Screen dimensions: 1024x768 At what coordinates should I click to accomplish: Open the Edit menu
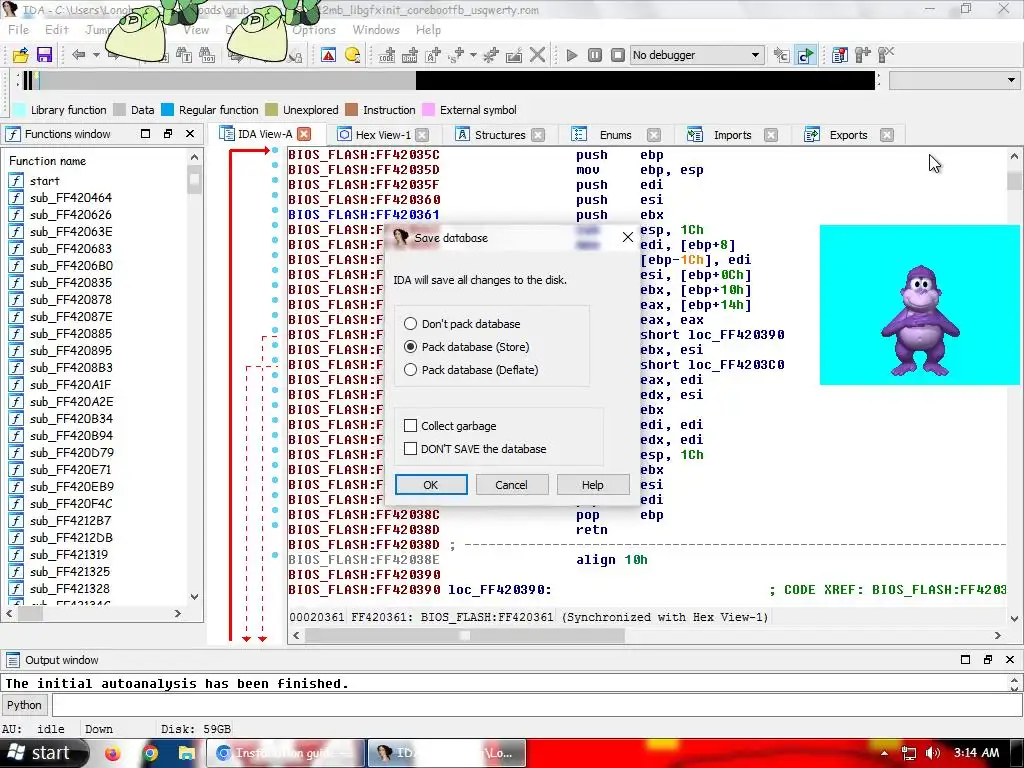(56, 30)
